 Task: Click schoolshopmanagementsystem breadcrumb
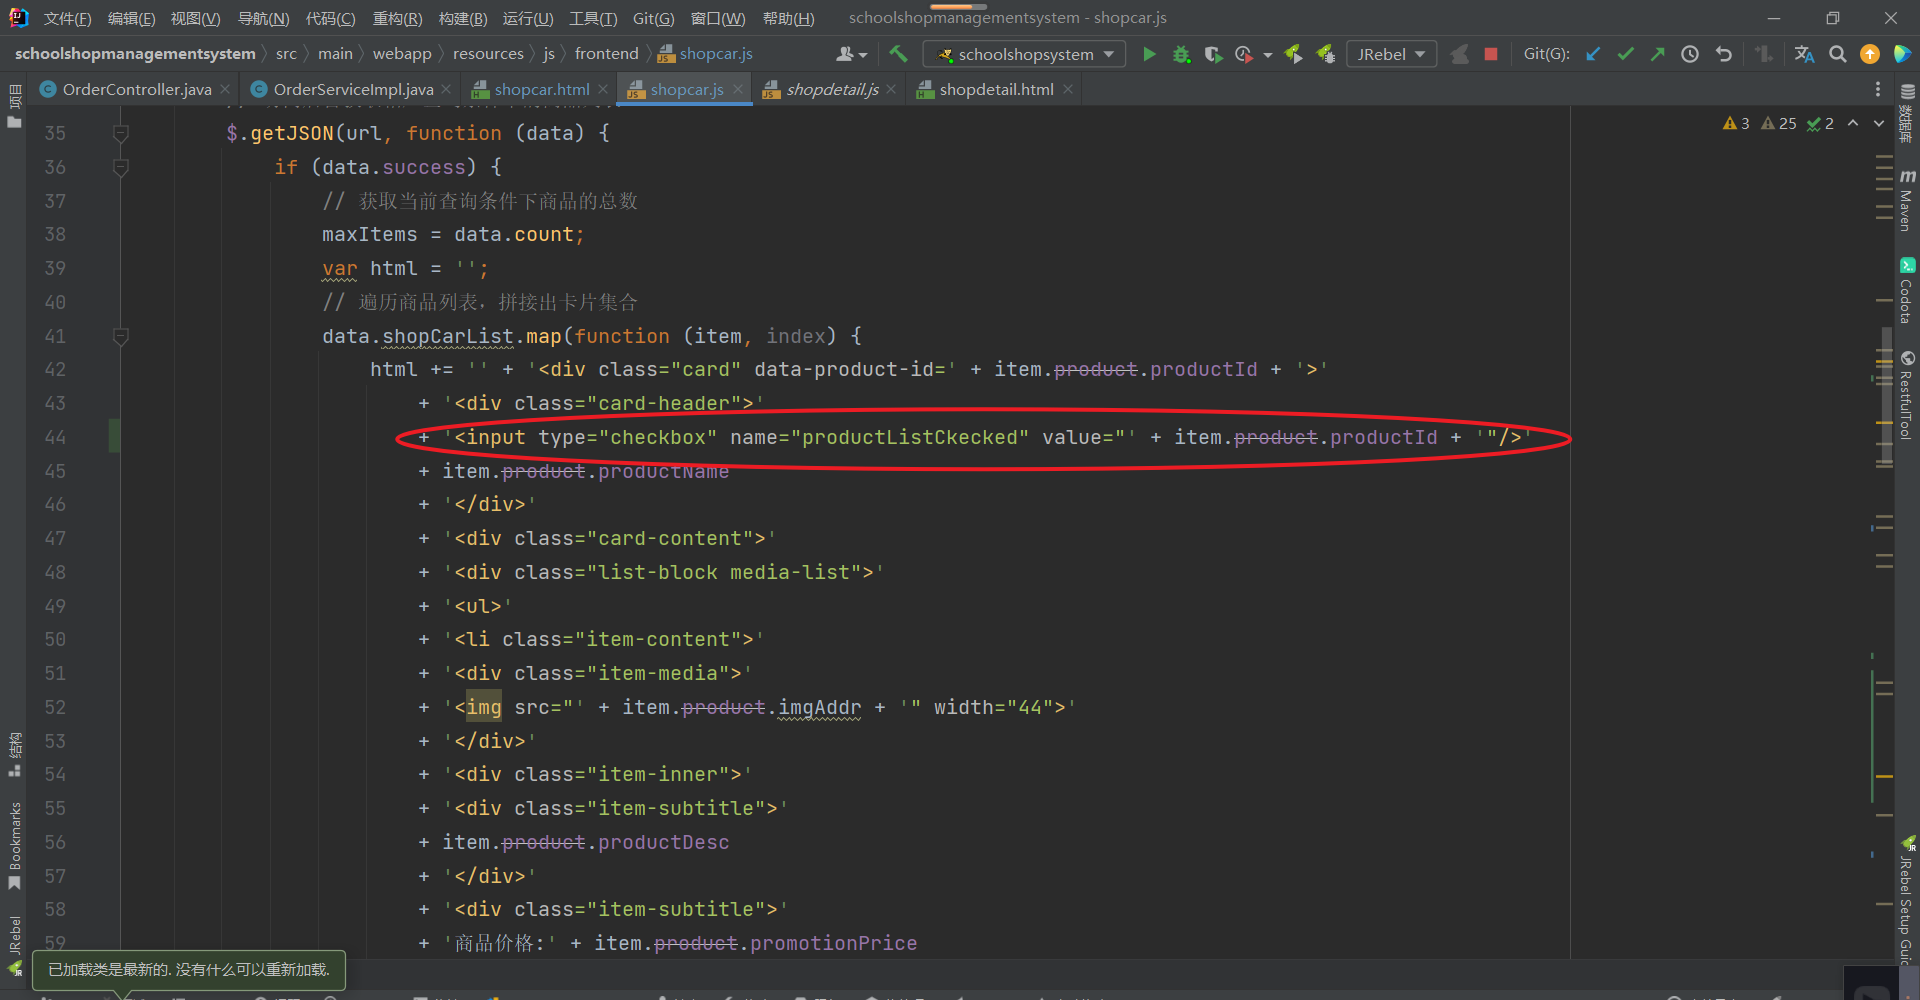[x=135, y=54]
